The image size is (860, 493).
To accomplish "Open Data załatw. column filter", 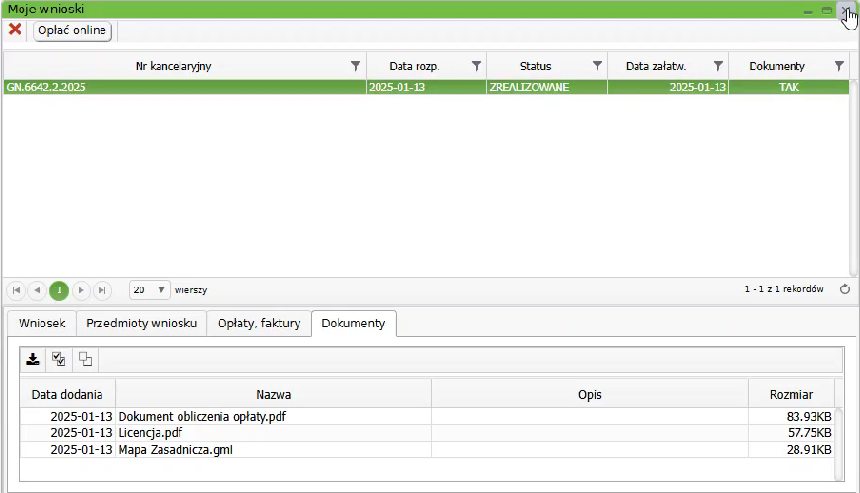I will [718, 66].
